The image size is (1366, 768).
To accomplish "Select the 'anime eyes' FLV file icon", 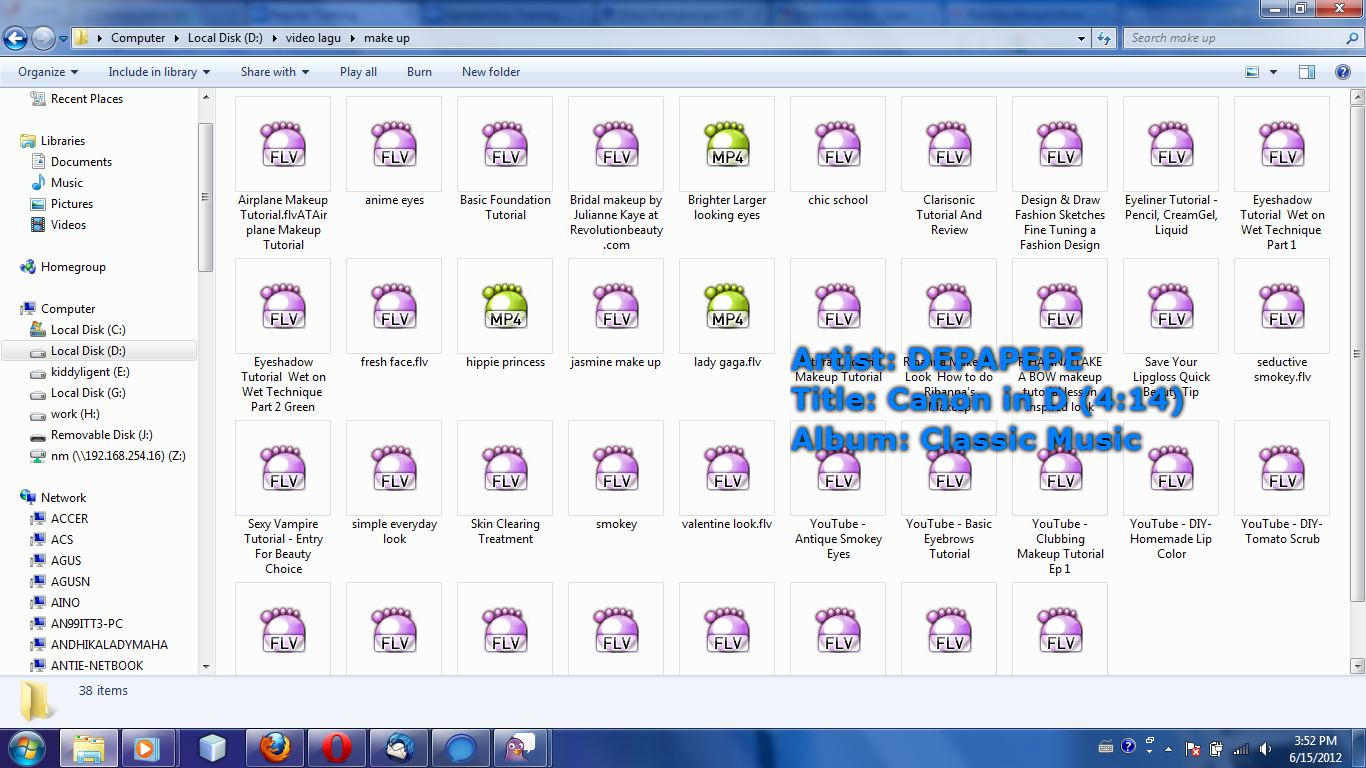I will point(394,144).
